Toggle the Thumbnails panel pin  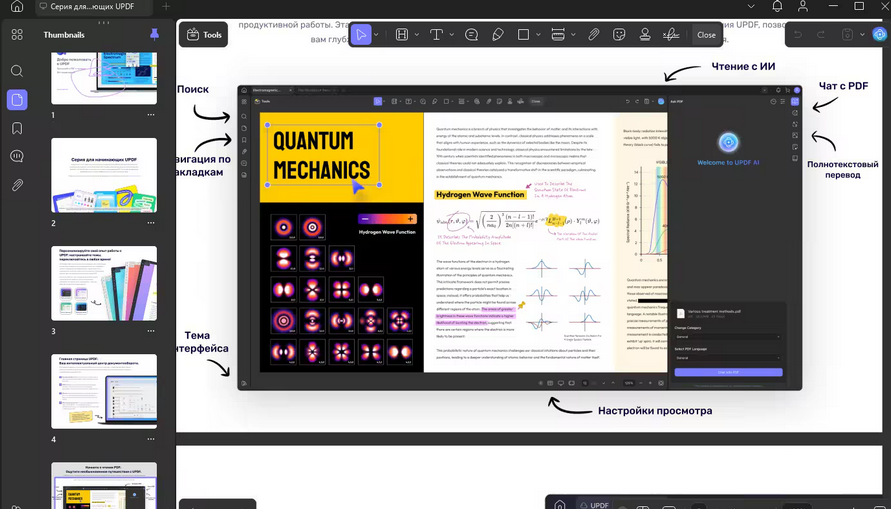click(153, 34)
